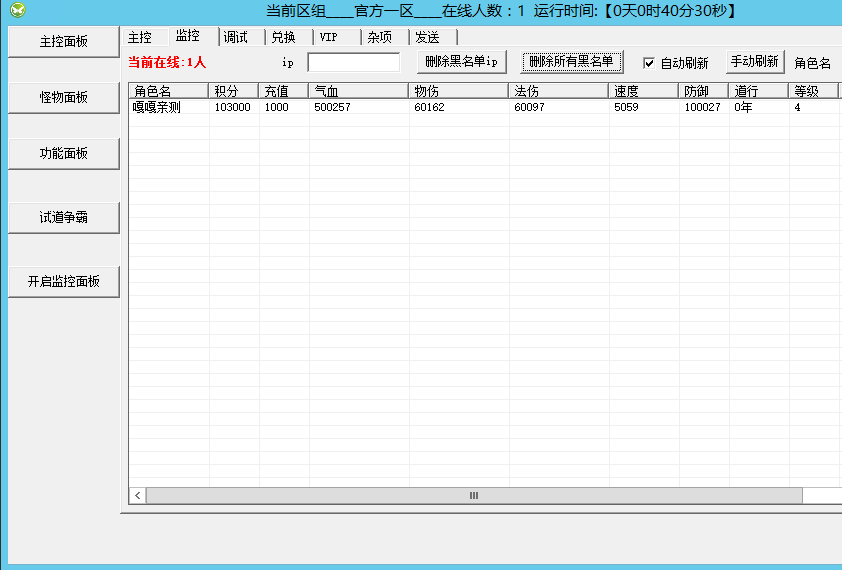Switch to the VIP tab
The image size is (842, 570).
(337, 37)
